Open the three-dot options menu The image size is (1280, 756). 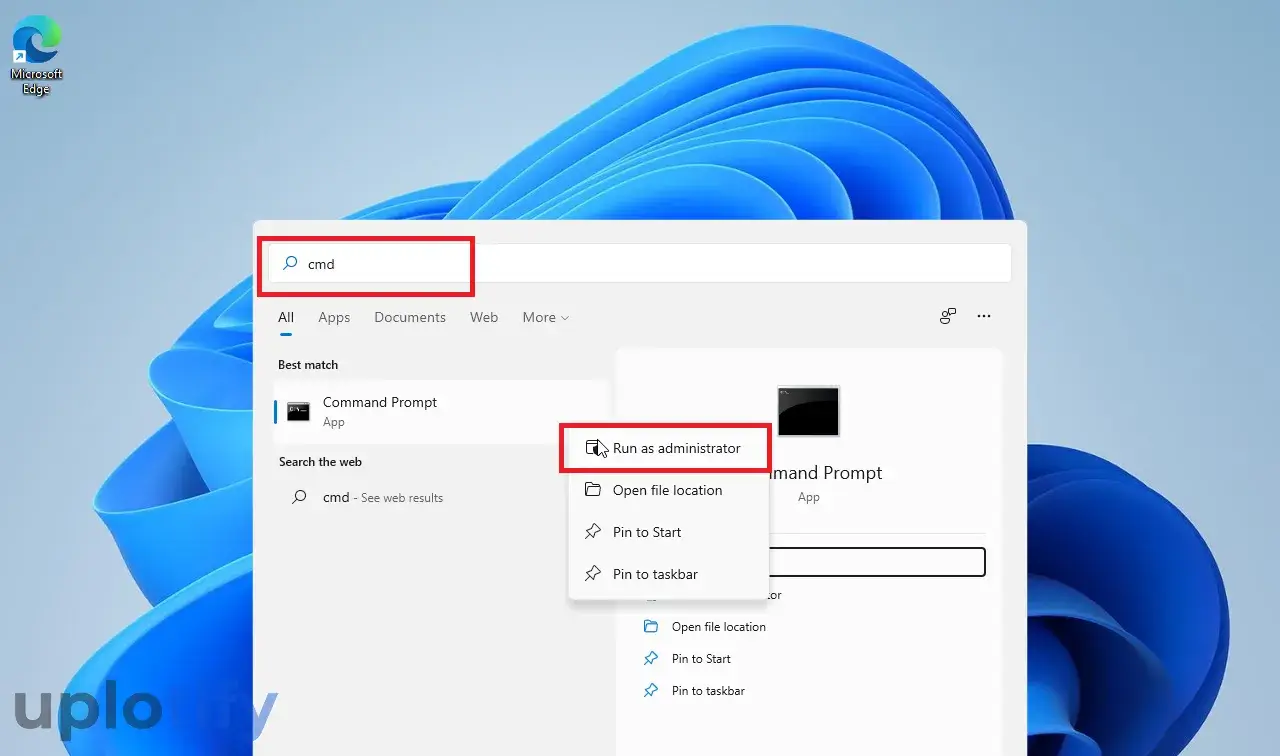(984, 316)
